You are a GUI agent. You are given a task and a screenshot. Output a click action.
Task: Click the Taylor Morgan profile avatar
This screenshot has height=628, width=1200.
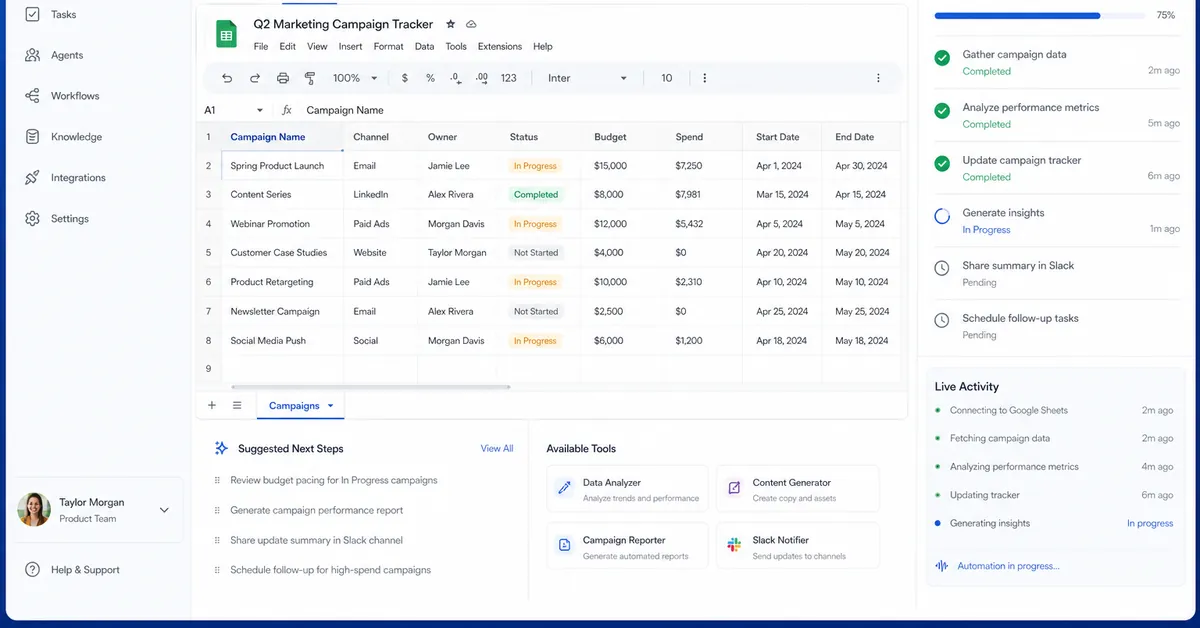[34, 510]
